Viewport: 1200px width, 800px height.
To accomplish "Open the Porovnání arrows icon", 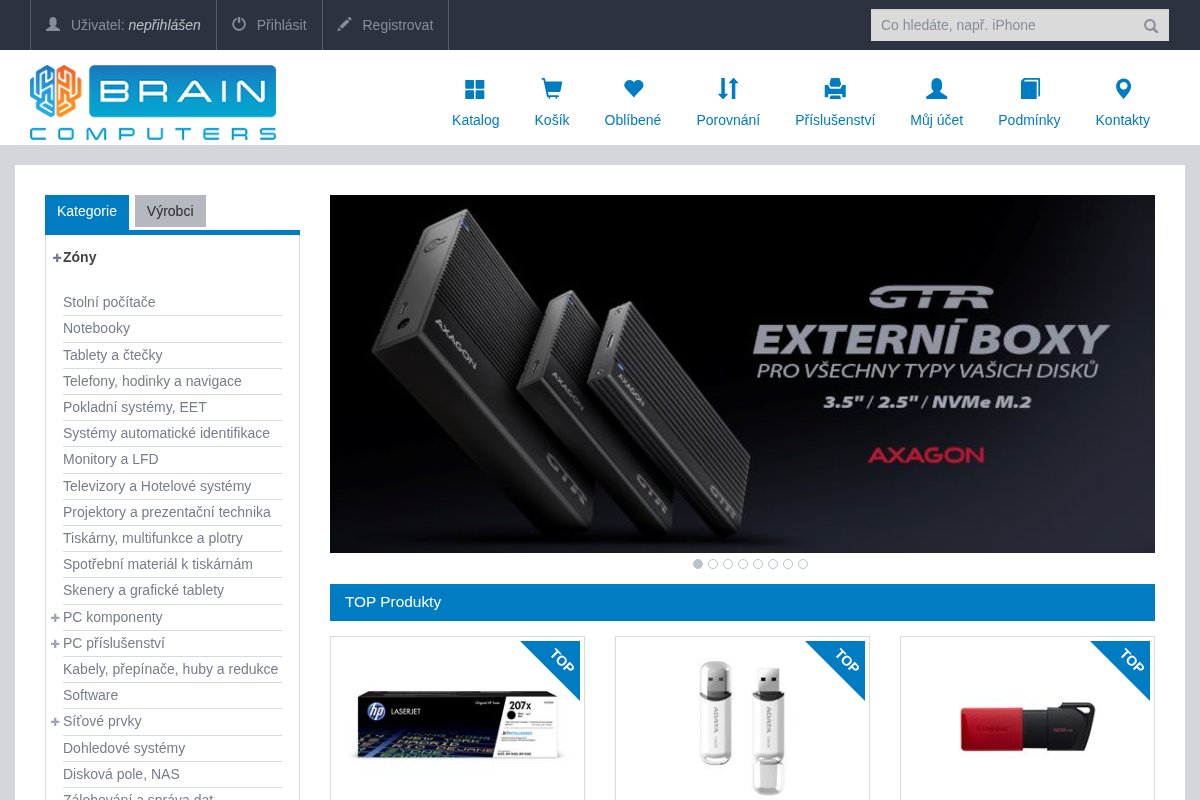I will click(728, 89).
